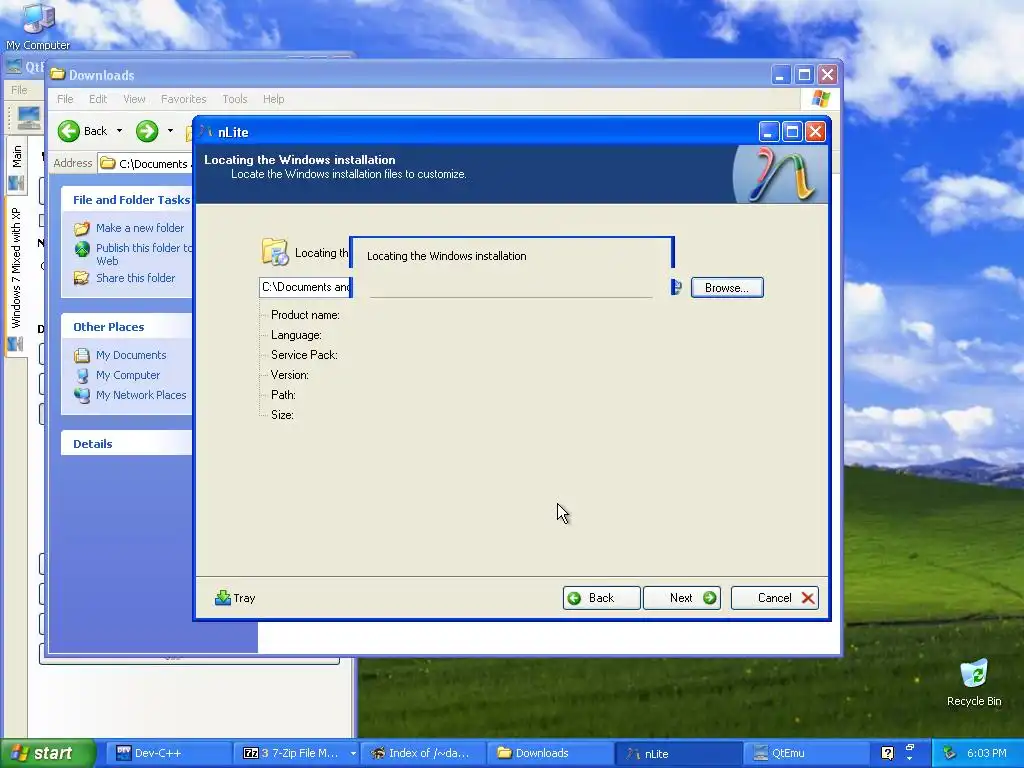Click the My Documents icon in sidebar
The image size is (1024, 768).
pyautogui.click(x=82, y=355)
